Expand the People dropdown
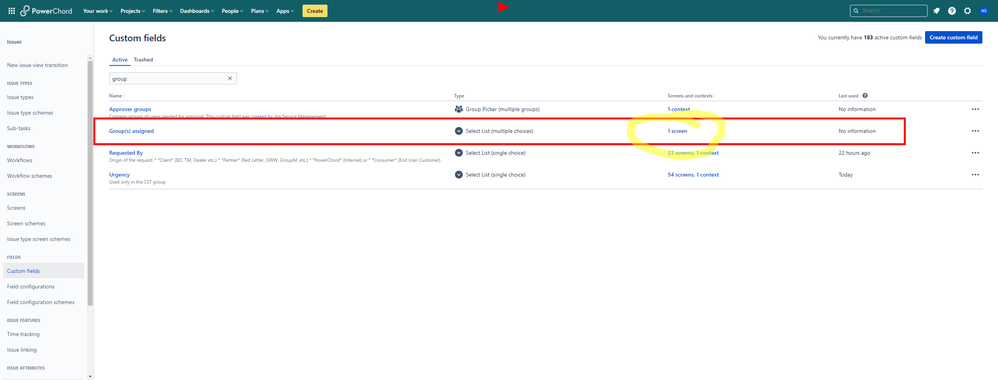The image size is (998, 380). coord(232,11)
